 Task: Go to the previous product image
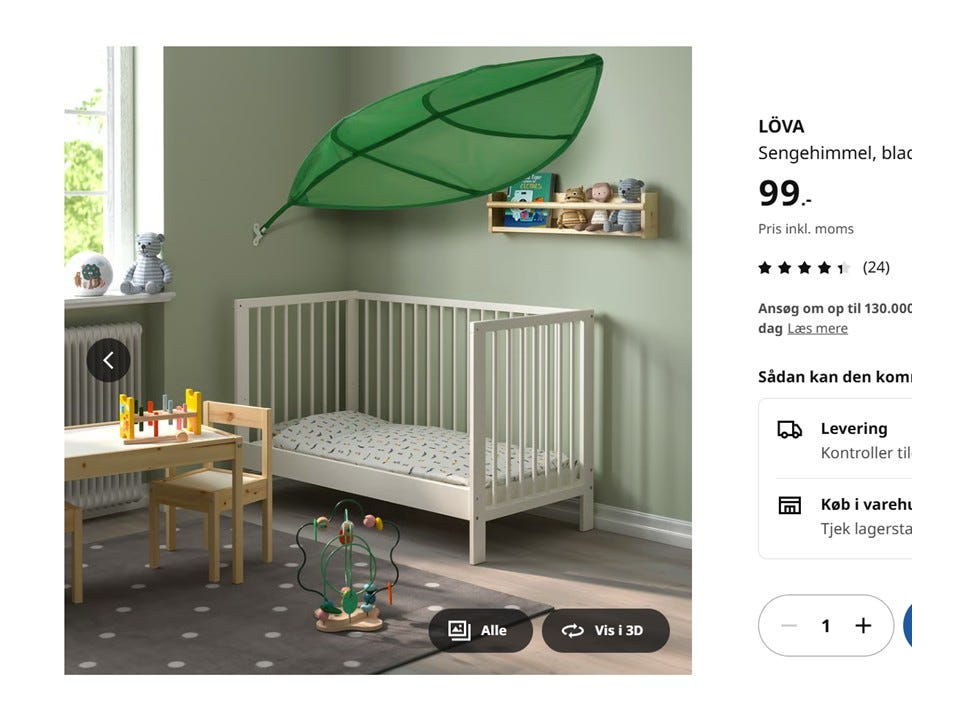tap(108, 360)
